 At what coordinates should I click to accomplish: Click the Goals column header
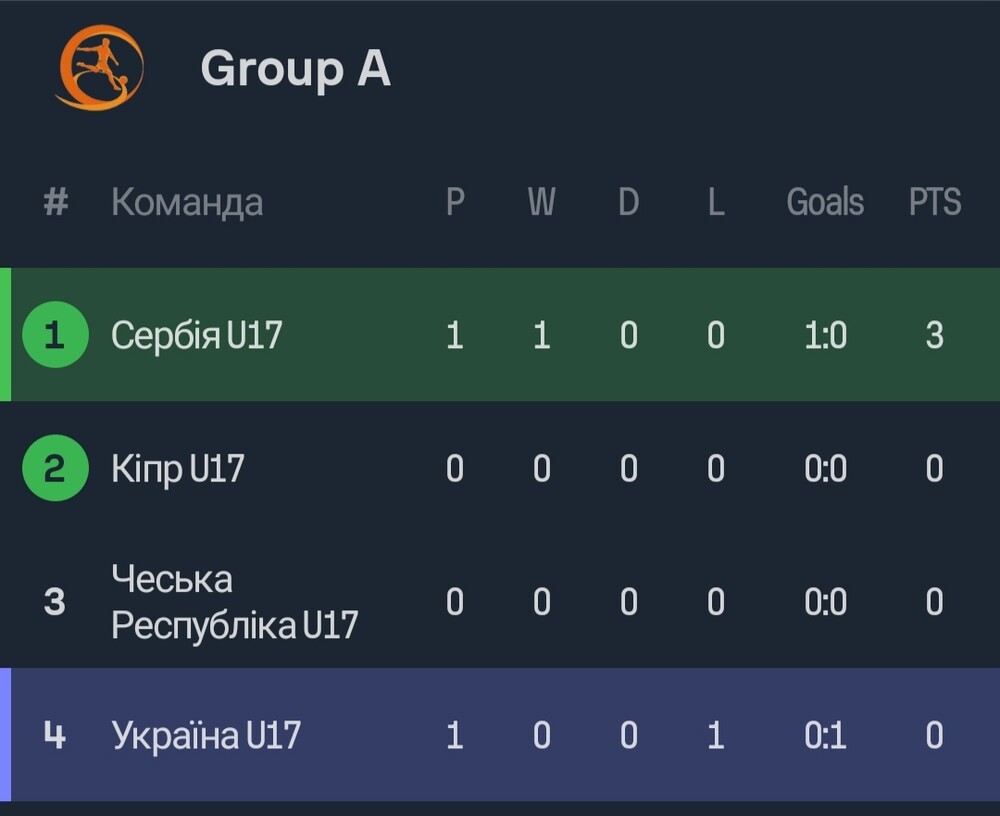825,202
